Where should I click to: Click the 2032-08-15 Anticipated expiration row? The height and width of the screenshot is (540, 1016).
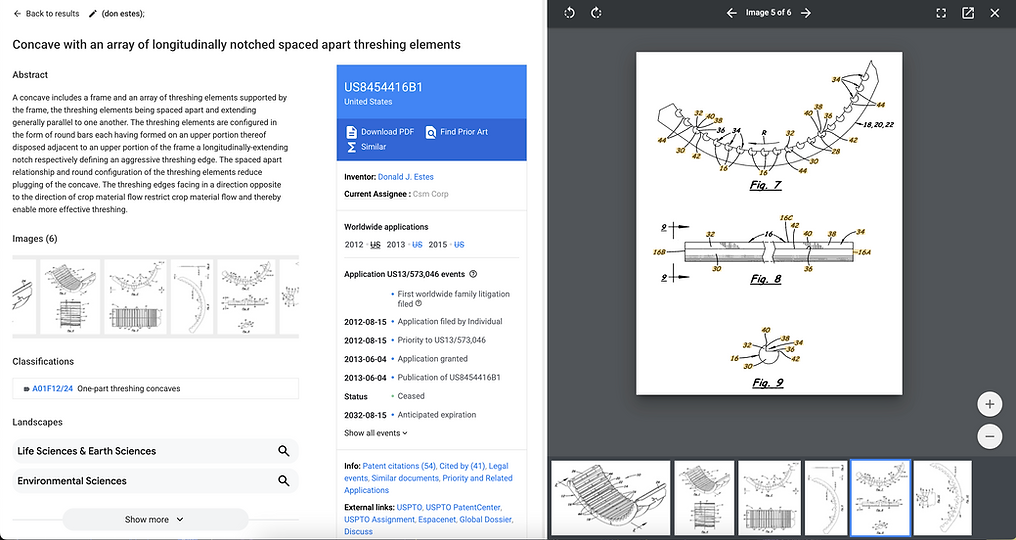coord(410,415)
